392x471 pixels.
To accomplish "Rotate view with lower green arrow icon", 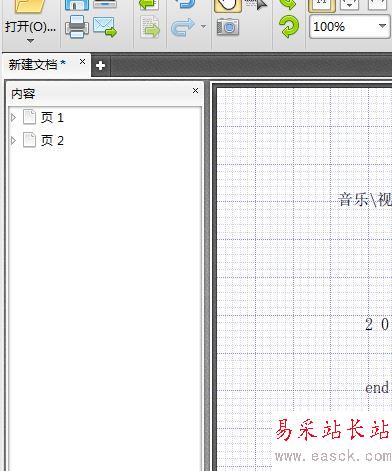I will pyautogui.click(x=289, y=27).
